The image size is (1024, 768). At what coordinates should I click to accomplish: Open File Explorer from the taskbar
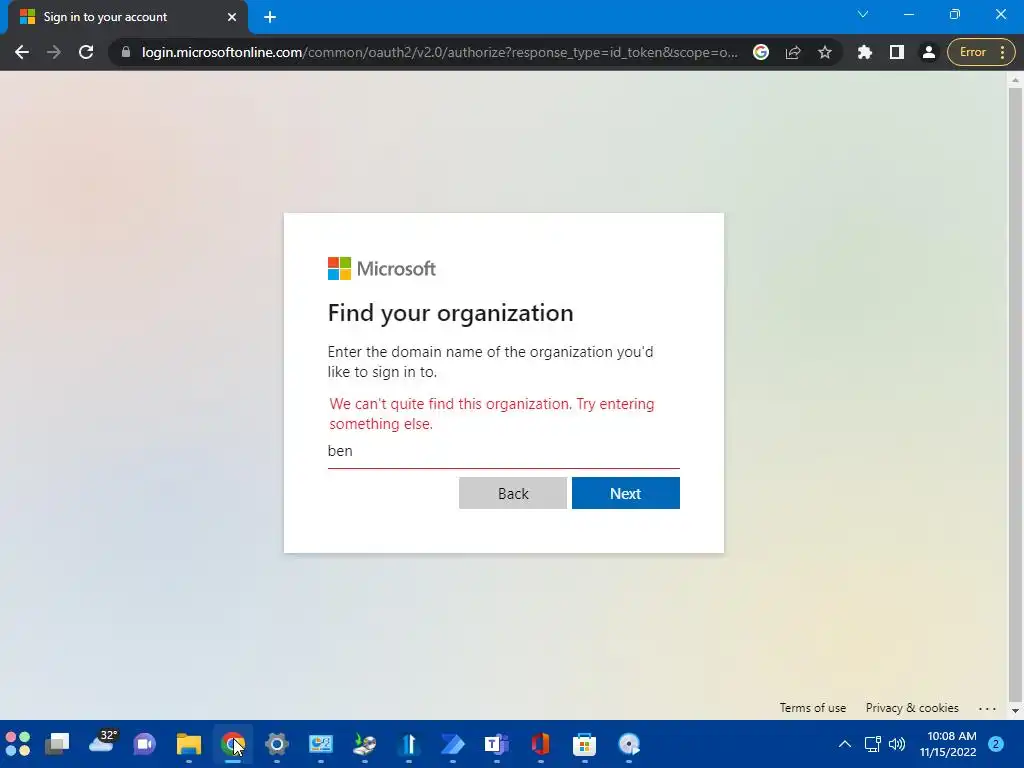[x=189, y=744]
